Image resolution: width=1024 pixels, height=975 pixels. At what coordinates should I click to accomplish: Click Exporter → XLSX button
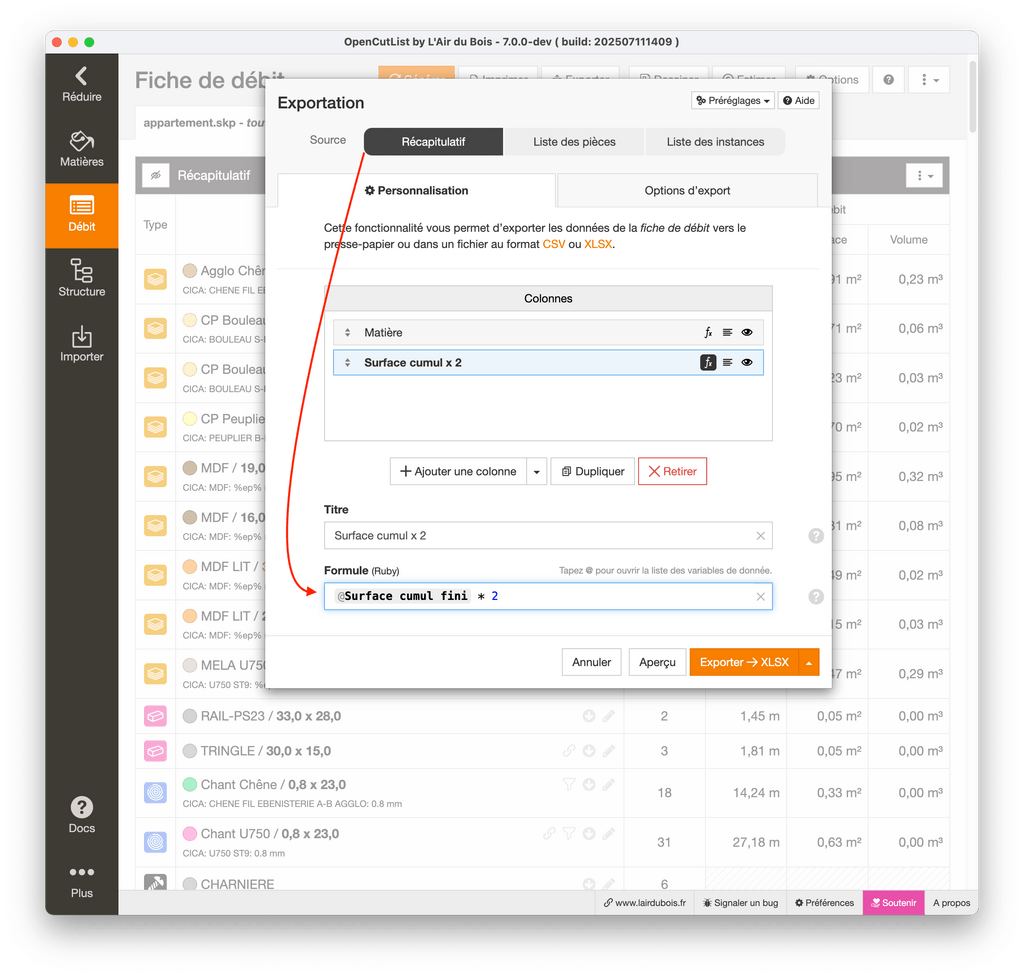pos(744,663)
